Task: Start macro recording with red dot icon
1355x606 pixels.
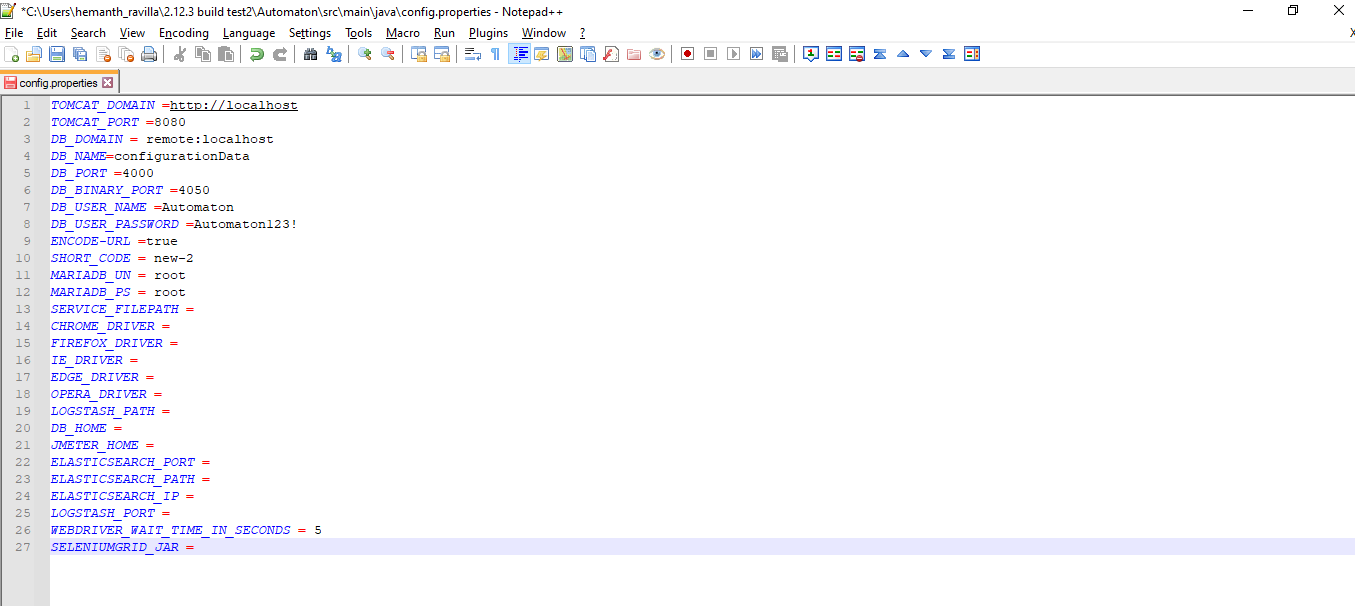Action: click(687, 54)
